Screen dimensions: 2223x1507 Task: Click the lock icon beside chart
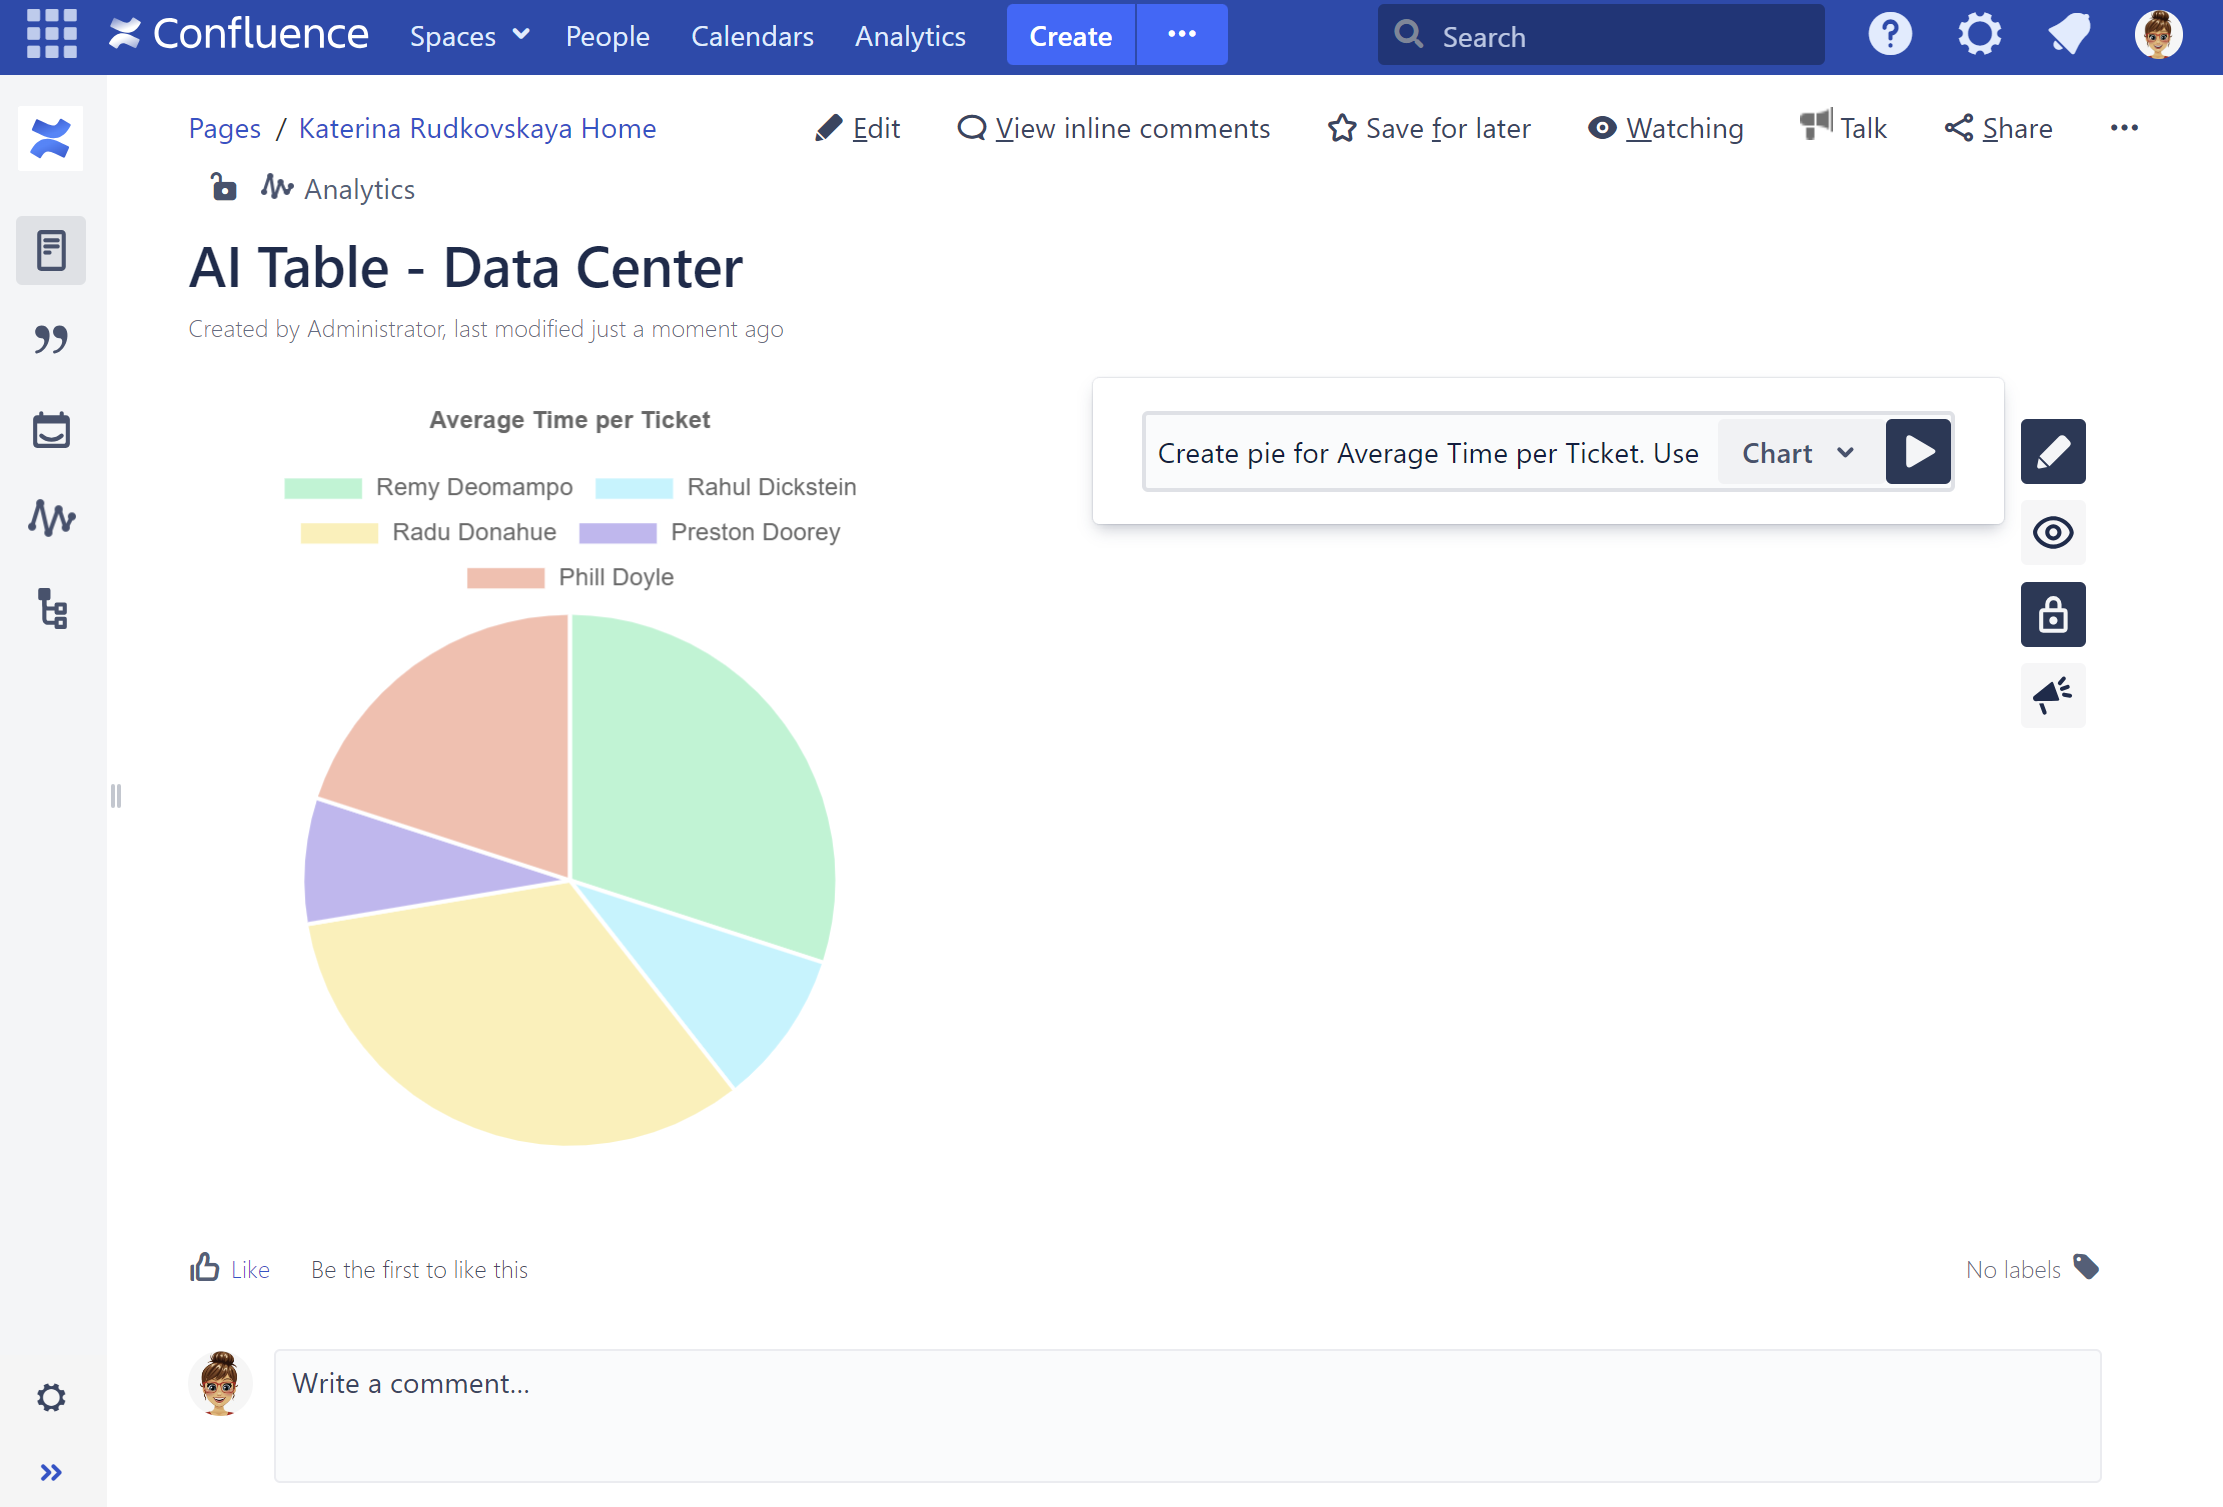(2052, 614)
